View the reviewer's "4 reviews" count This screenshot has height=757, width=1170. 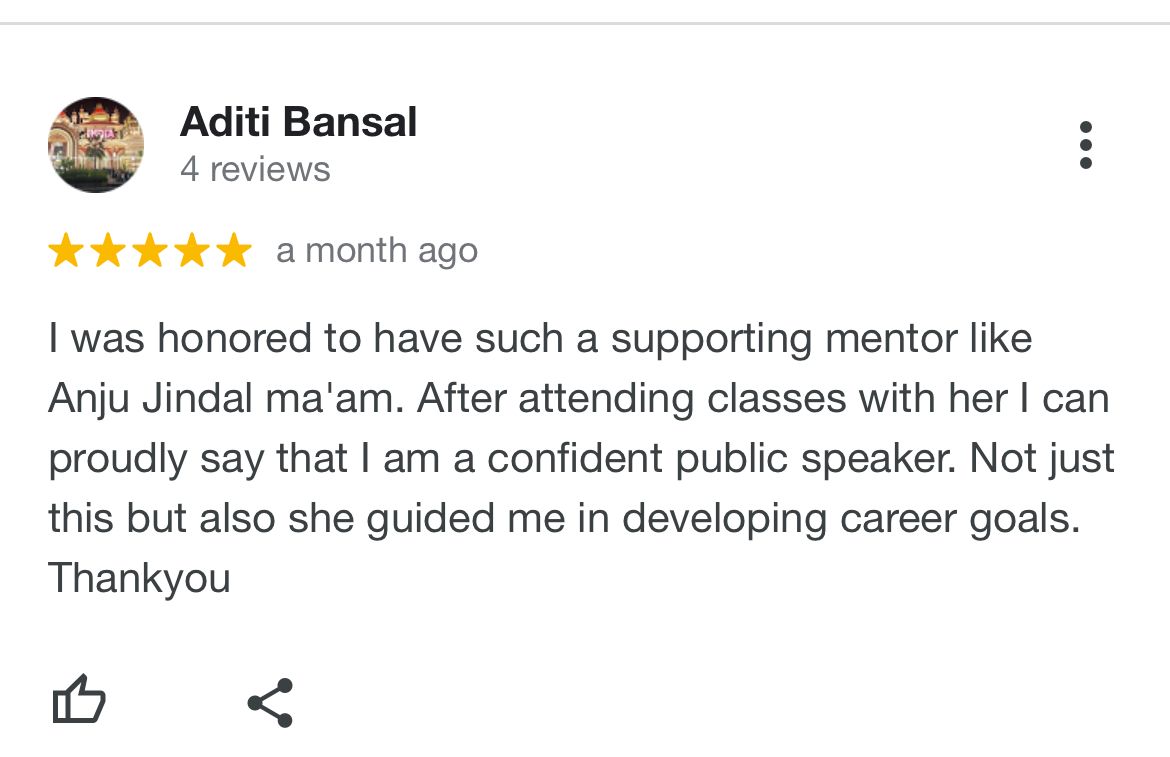[x=255, y=169]
